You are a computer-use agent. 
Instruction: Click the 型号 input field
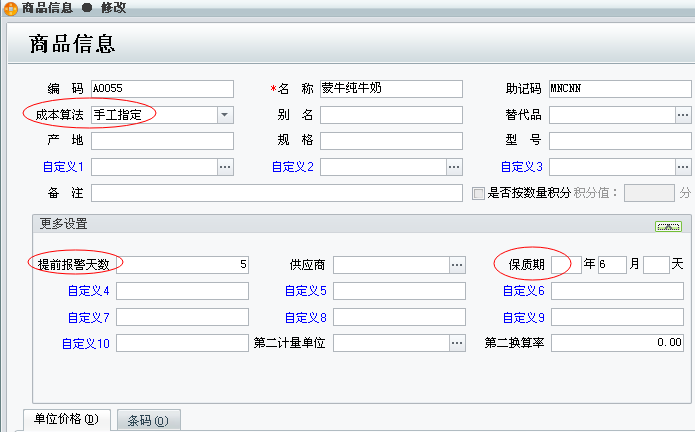point(620,141)
